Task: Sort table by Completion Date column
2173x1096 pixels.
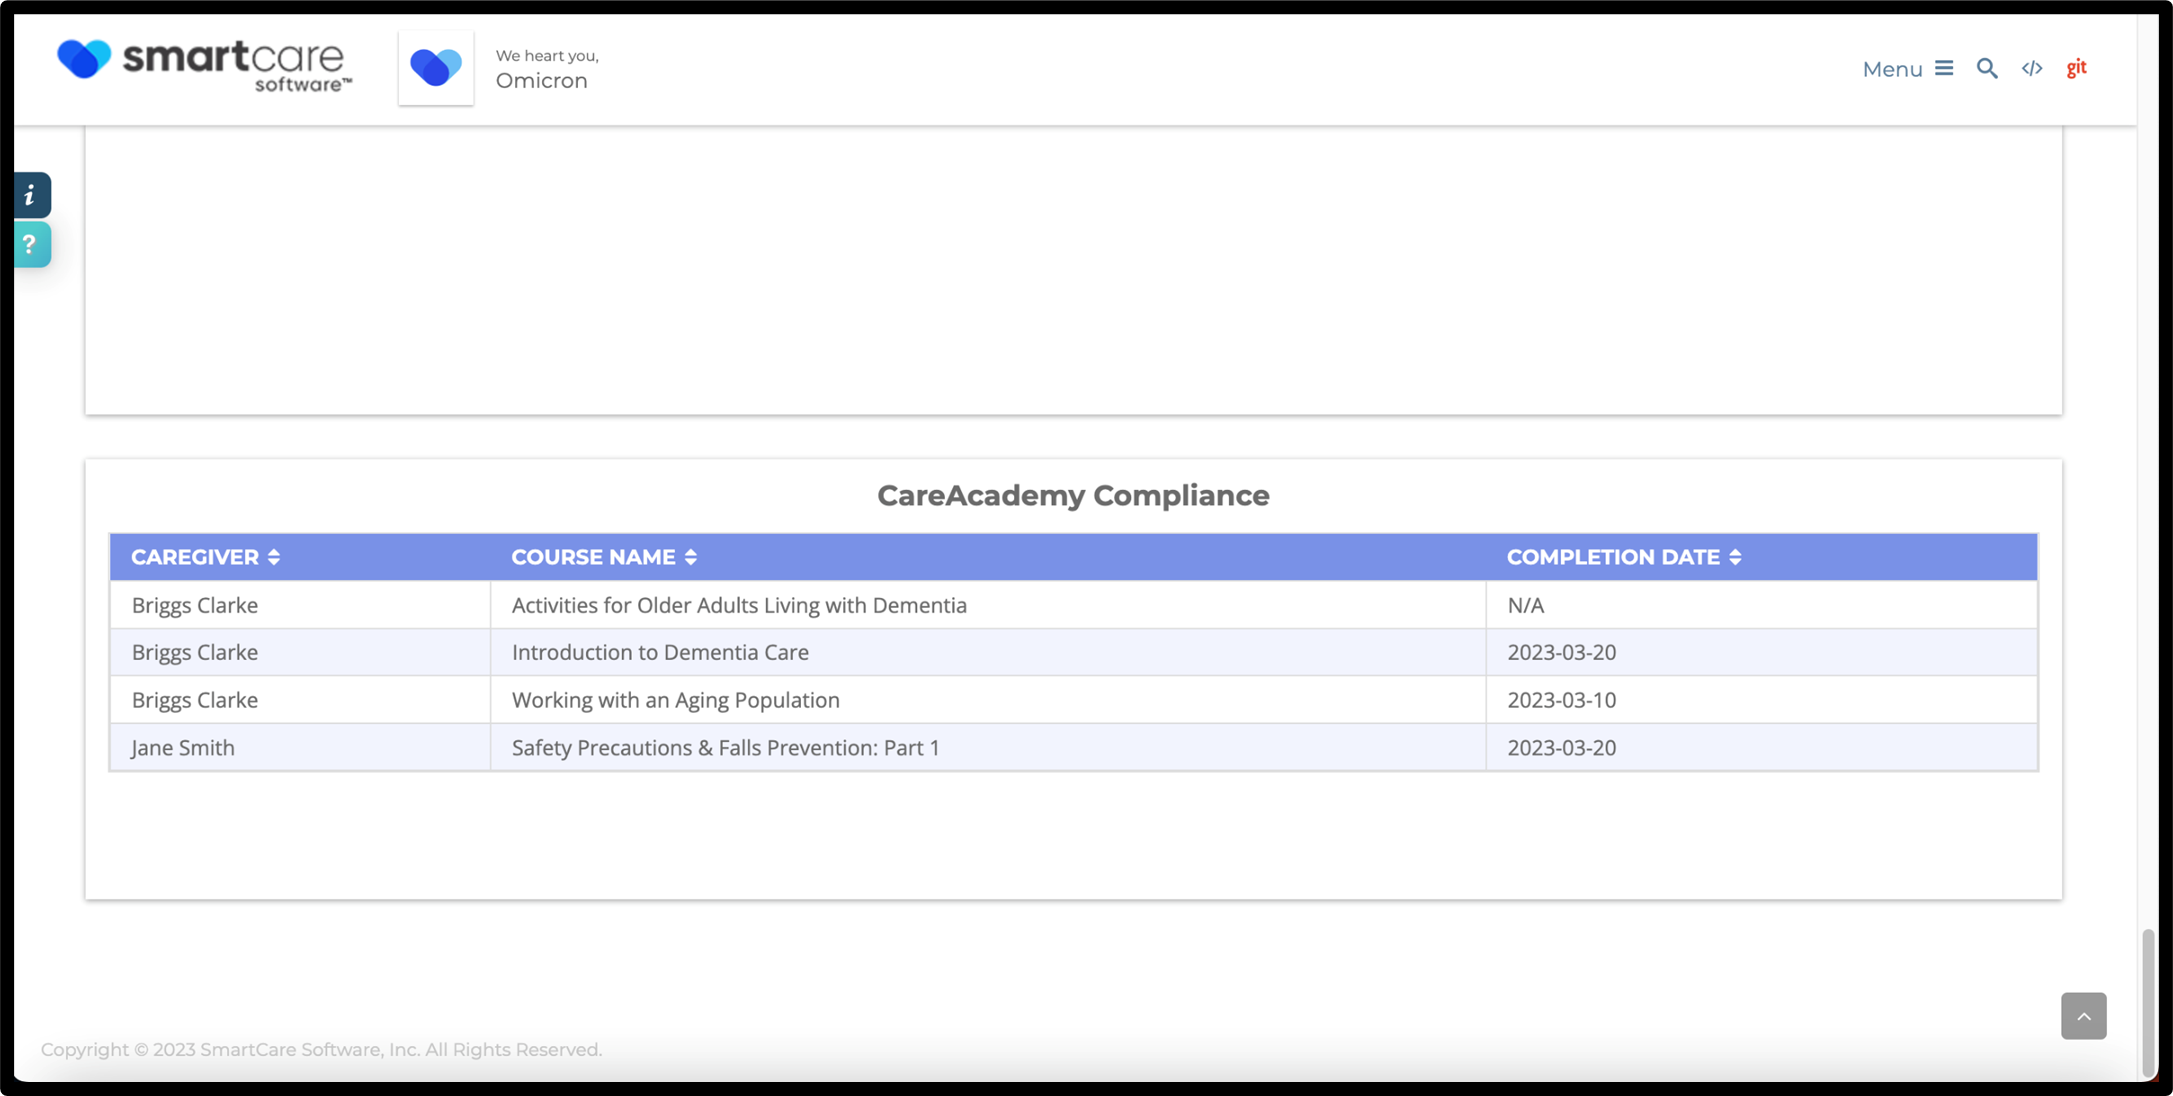Action: point(1624,557)
